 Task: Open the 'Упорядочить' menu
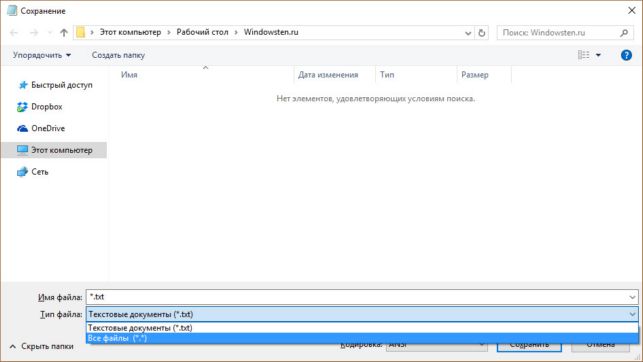42,55
